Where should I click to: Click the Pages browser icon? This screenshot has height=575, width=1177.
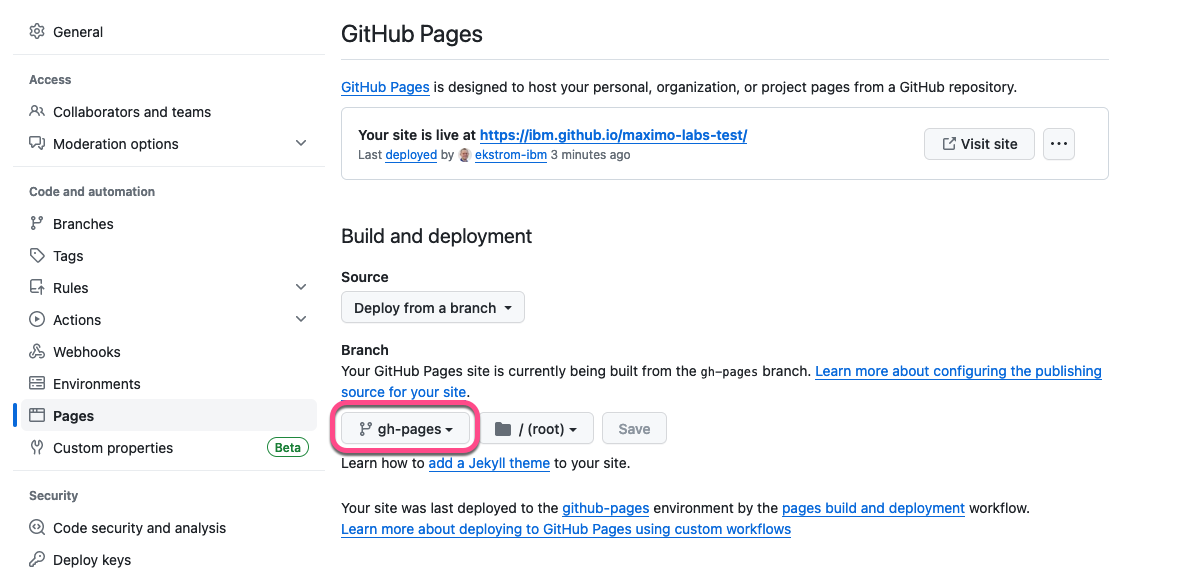[37, 415]
